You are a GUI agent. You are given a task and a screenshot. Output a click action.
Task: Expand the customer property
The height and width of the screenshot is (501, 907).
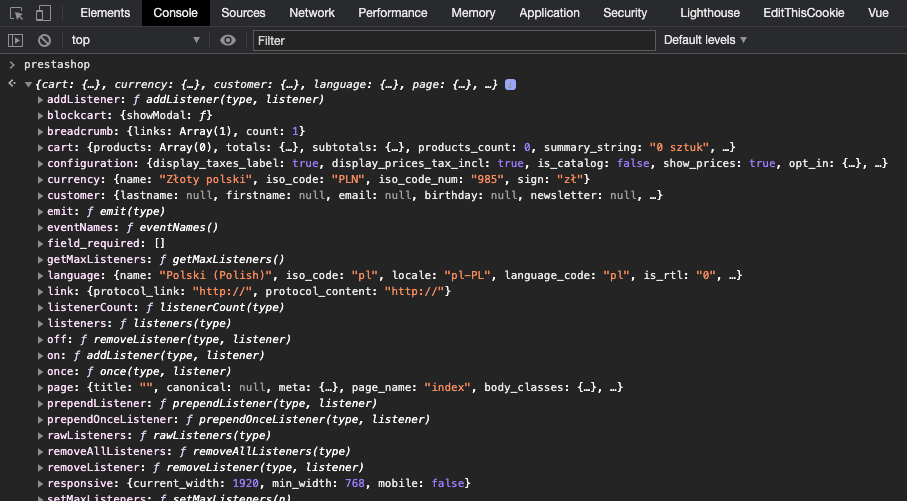(40, 196)
